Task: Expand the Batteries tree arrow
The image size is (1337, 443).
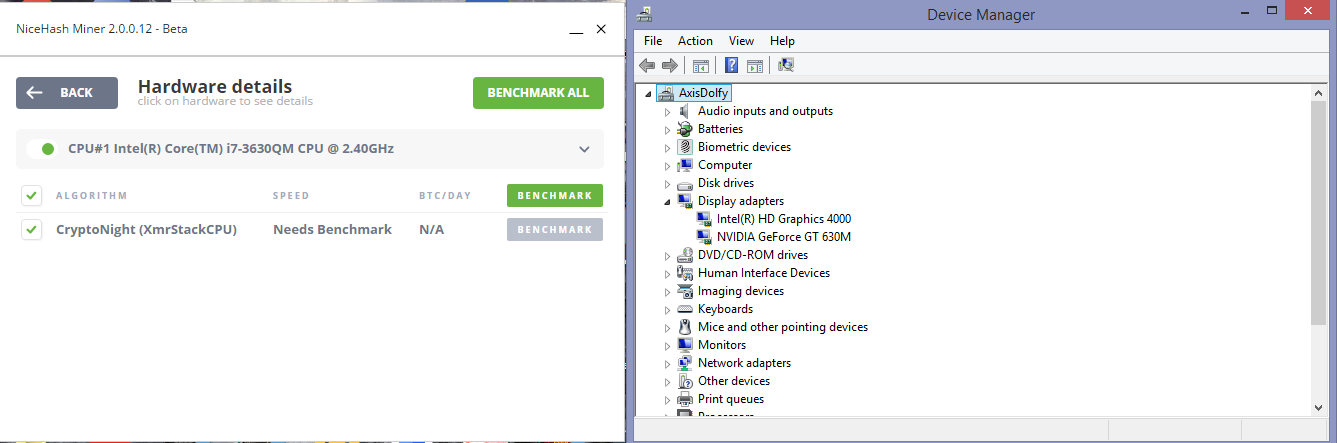Action: pyautogui.click(x=668, y=129)
